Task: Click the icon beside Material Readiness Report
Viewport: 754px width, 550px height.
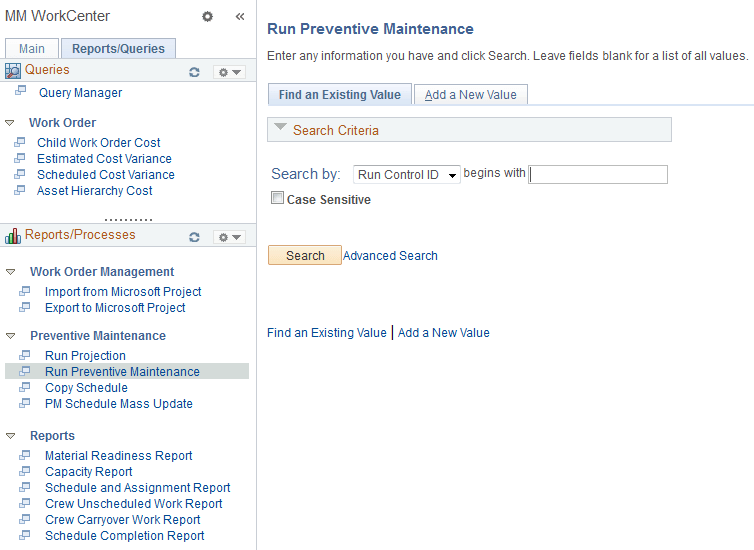Action: tap(25, 455)
